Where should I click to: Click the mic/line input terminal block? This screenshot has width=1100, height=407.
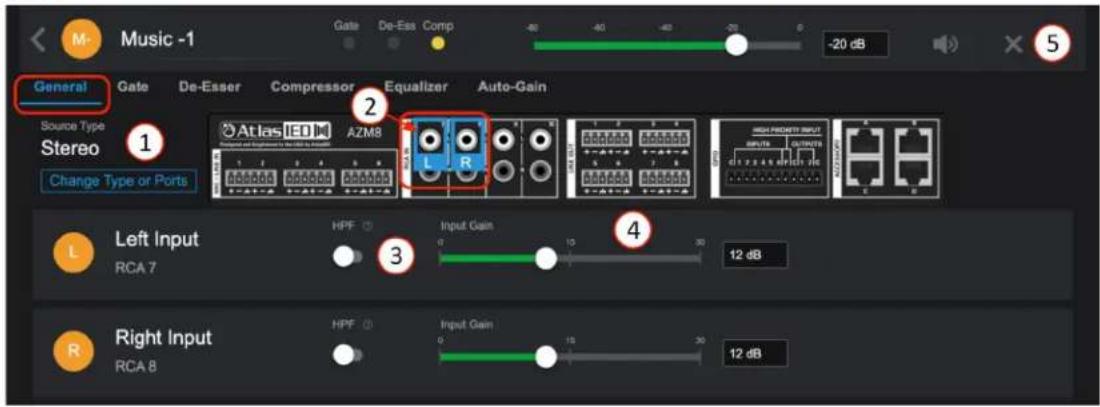304,171
